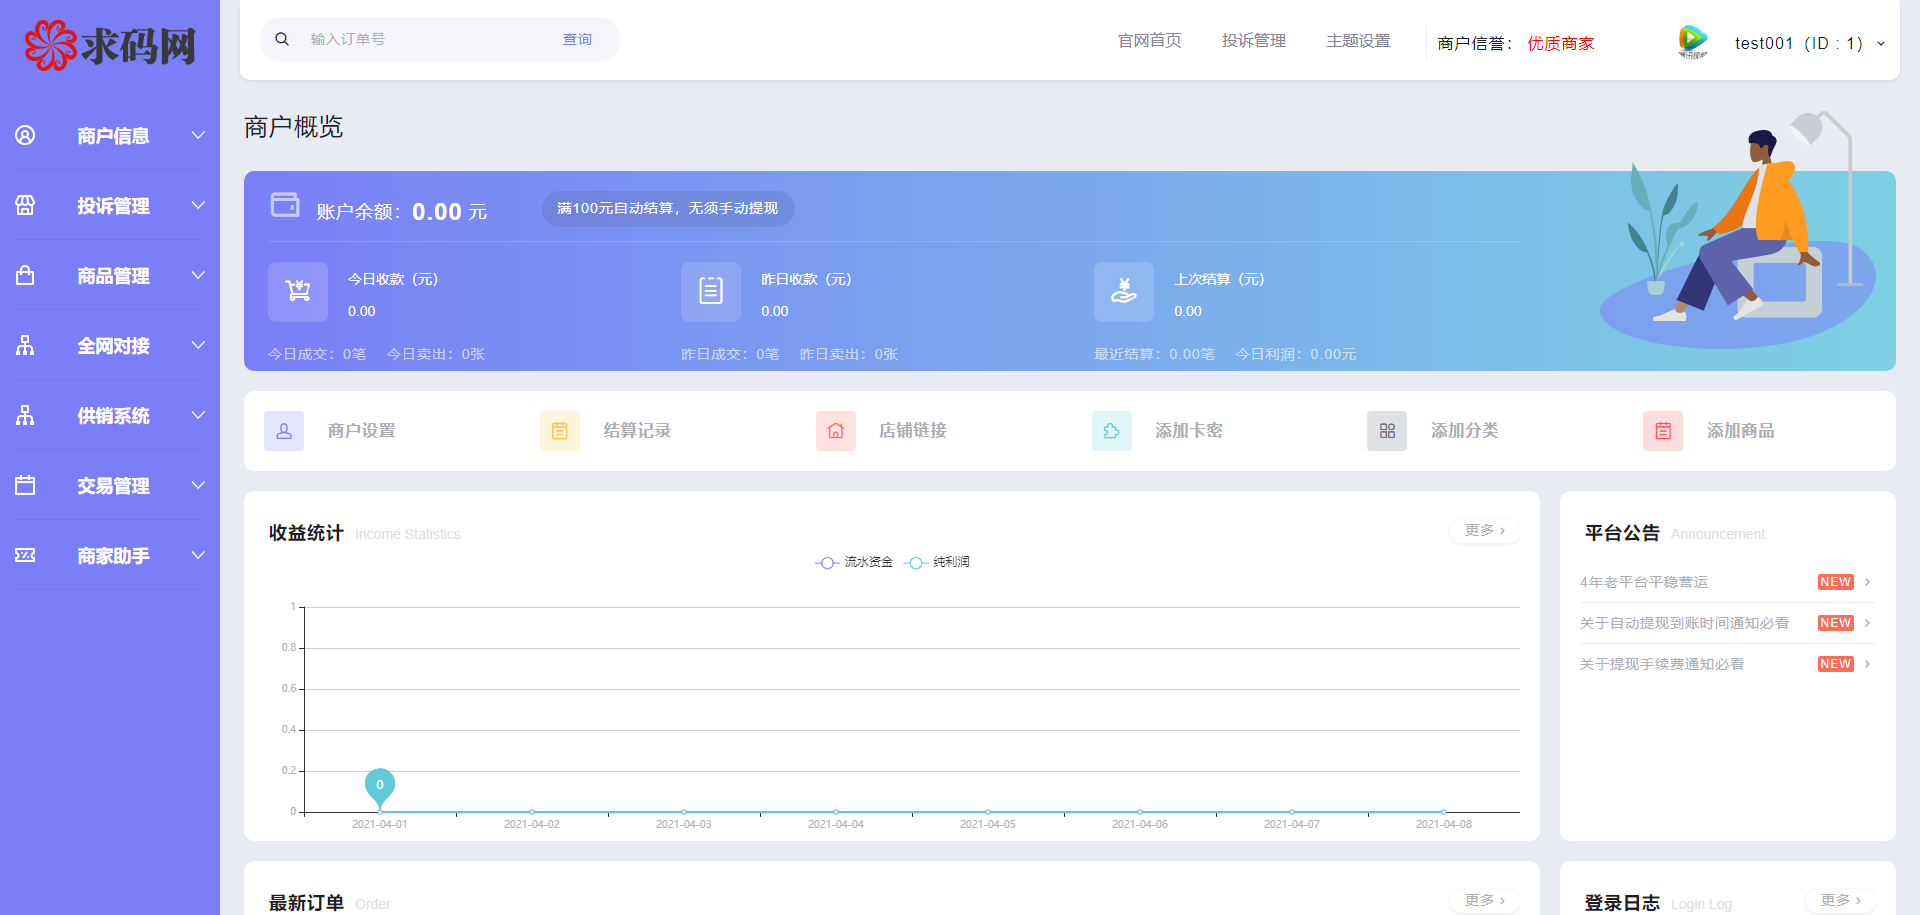1920x915 pixels.
Task: Select 交易管理 label in the sidebar
Action: (113, 486)
